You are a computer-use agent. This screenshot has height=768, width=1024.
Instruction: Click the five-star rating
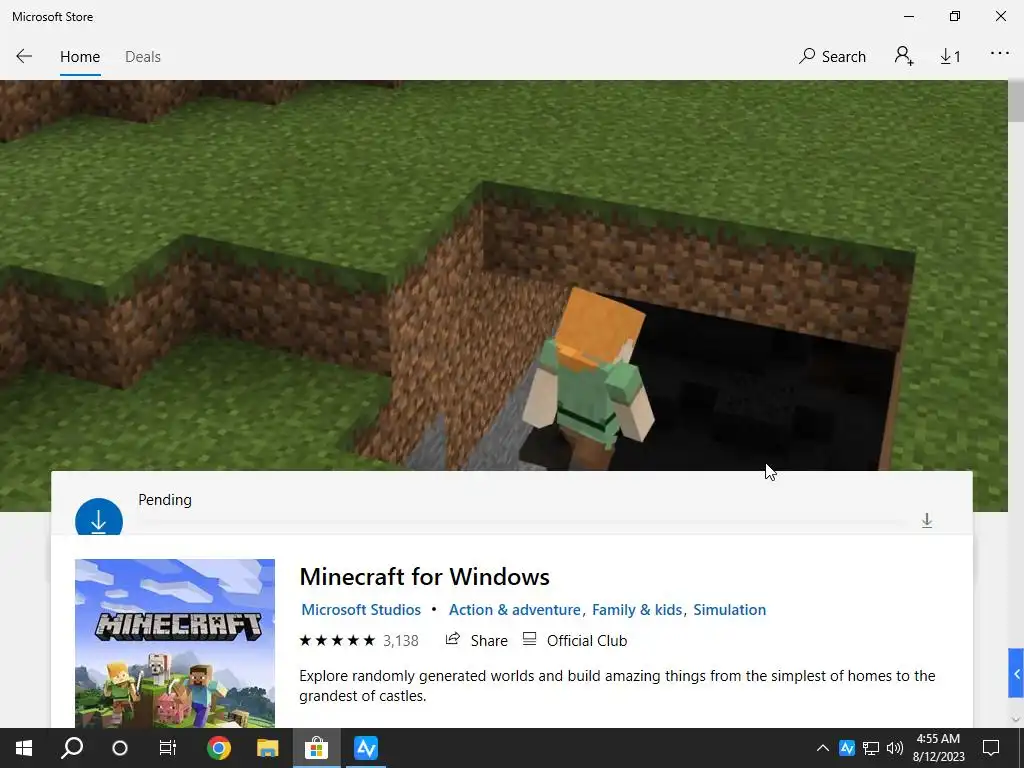coord(337,640)
